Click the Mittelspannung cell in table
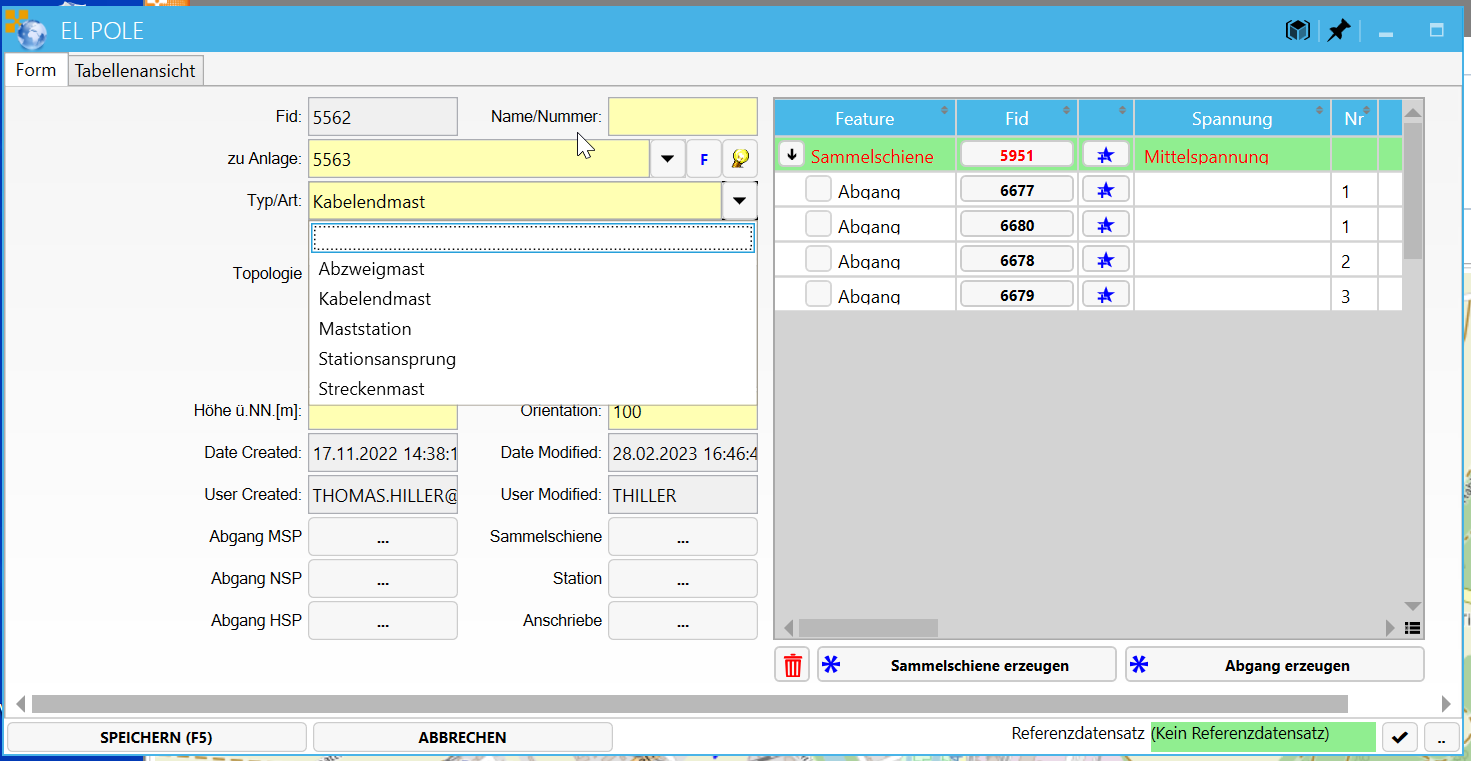Screen dimensions: 1471x761 [x=1232, y=156]
